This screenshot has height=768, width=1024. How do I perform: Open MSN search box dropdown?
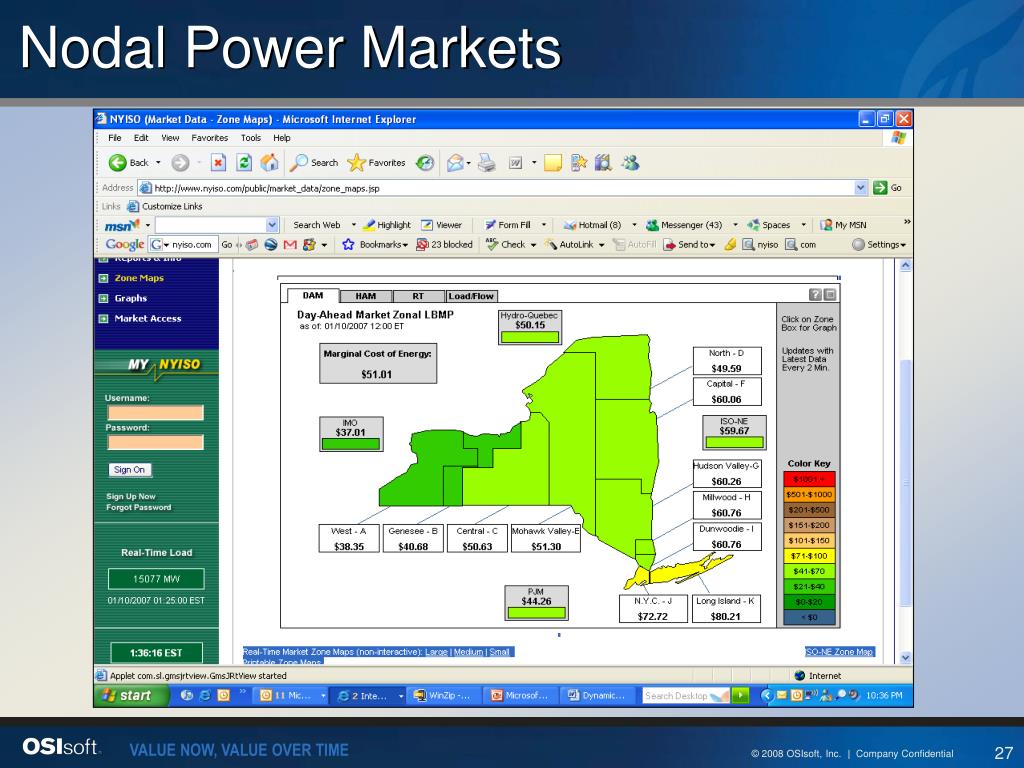click(272, 225)
